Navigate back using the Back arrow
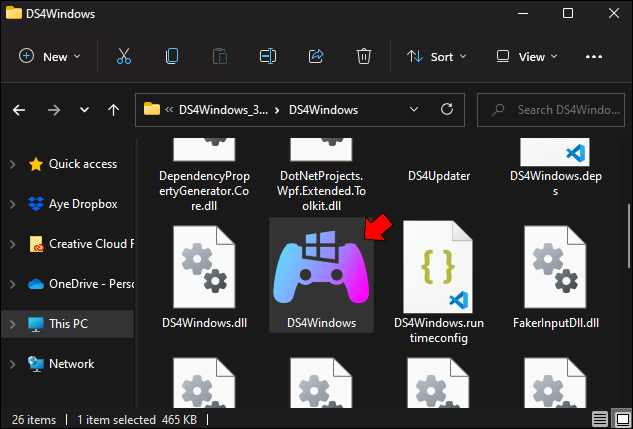Screen dimensions: 633x429 pos(19,110)
